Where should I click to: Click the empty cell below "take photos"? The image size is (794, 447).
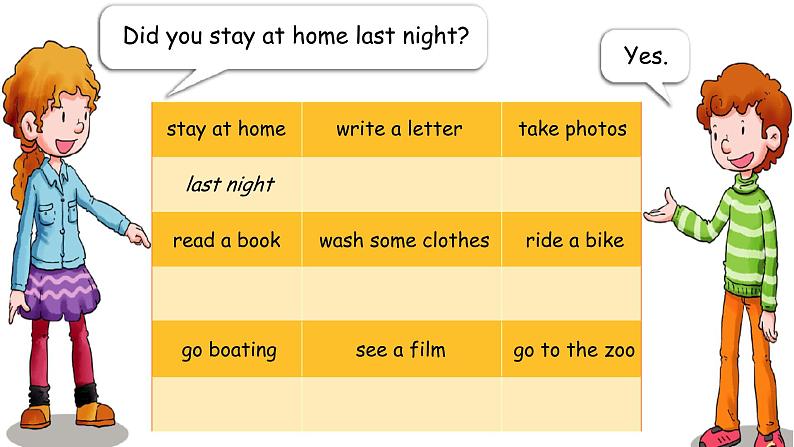click(572, 184)
